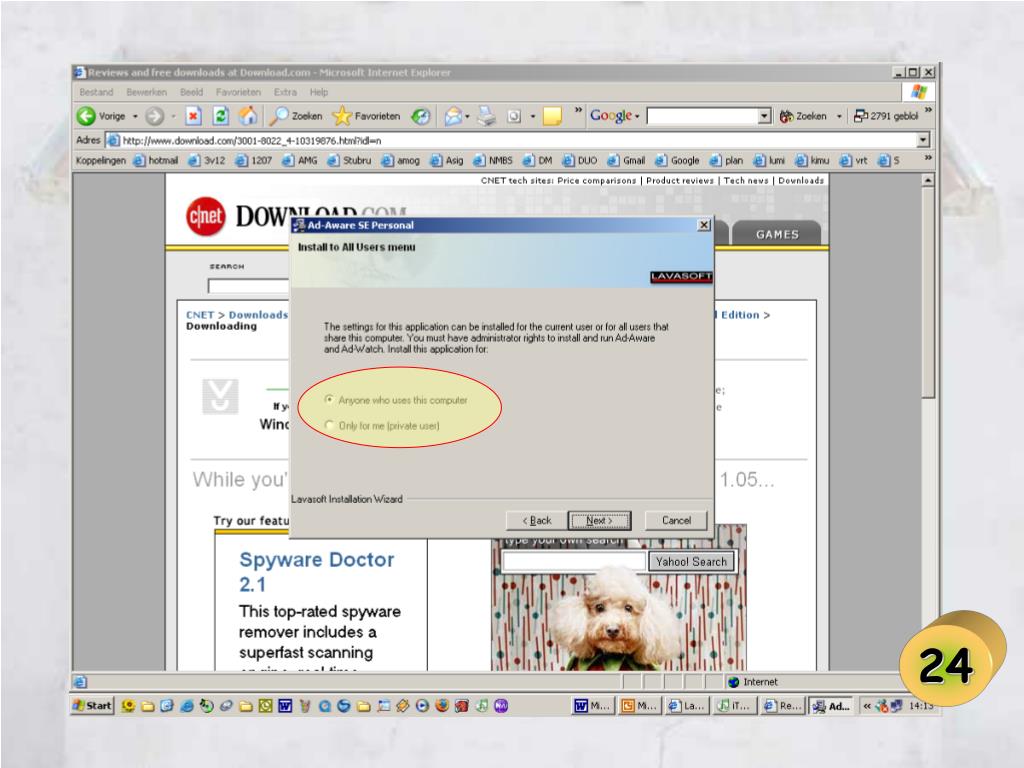Viewport: 1024px width, 768px height.
Task: Click the Product reviews link at top
Action: (680, 180)
